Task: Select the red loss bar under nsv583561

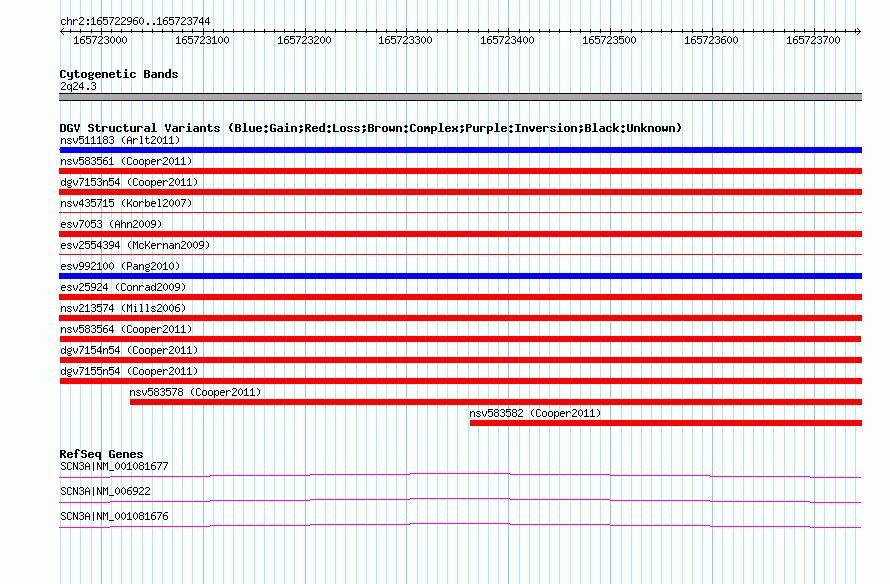Action: tap(460, 171)
